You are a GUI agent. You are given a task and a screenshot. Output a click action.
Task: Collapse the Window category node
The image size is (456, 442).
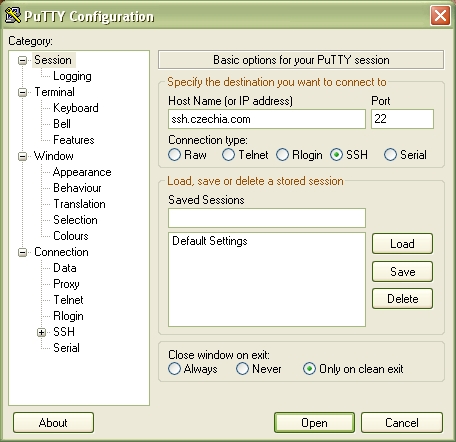(x=22, y=156)
